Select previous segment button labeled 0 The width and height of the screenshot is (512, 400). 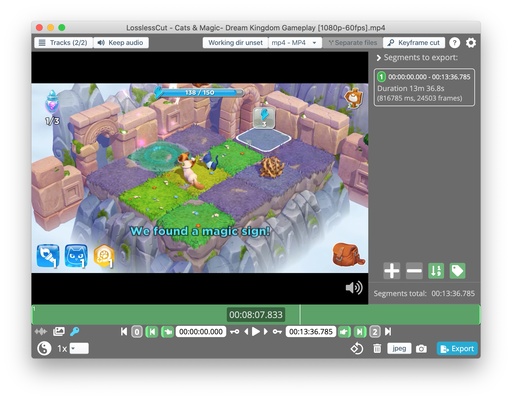137,332
